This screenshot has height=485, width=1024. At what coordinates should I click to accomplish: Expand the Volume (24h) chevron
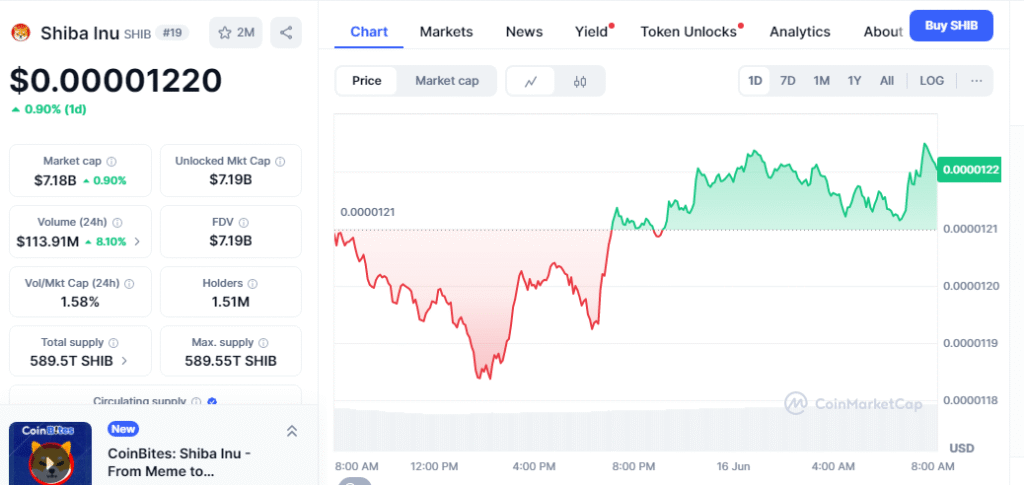point(137,242)
